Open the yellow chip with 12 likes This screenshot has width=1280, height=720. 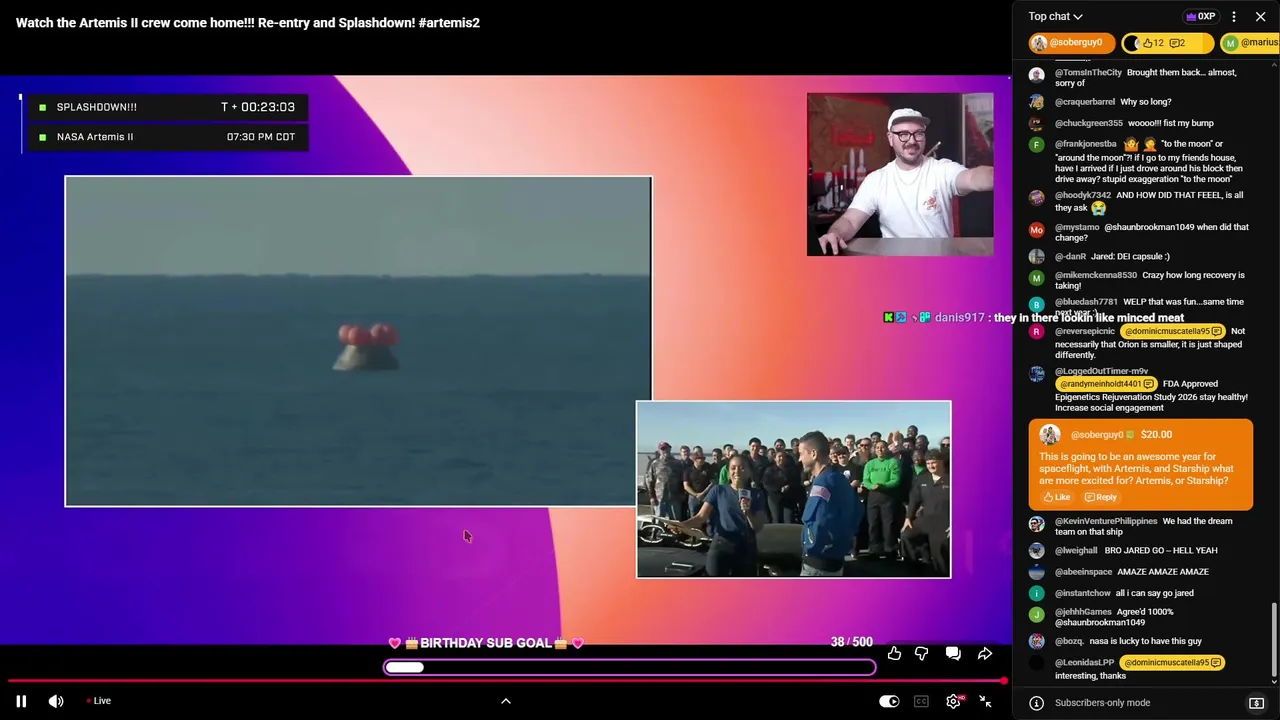click(1167, 43)
